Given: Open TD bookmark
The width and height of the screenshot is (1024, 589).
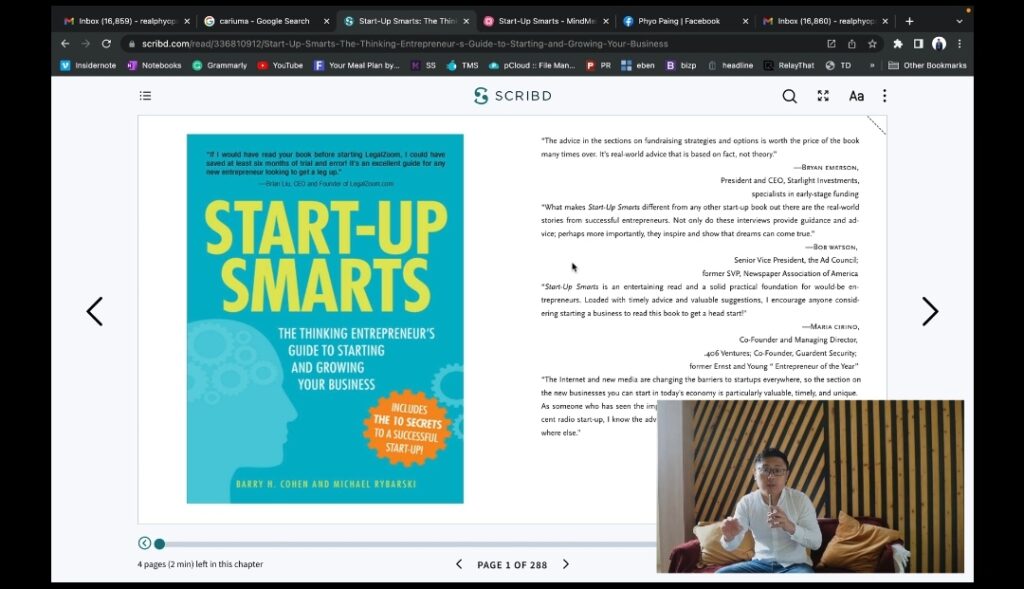Looking at the screenshot, I should tap(839, 65).
